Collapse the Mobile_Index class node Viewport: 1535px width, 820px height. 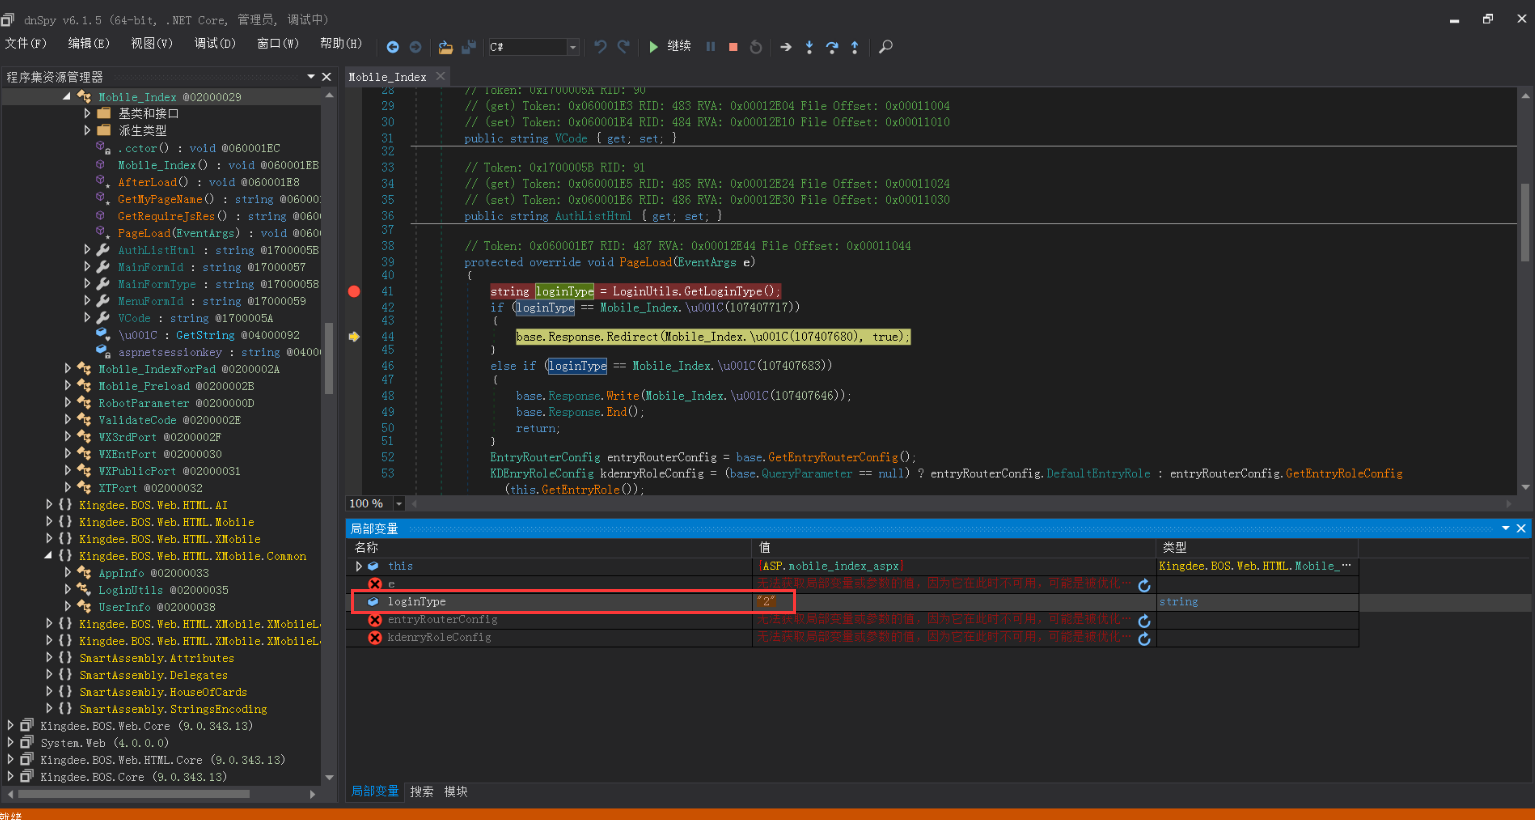coord(67,97)
